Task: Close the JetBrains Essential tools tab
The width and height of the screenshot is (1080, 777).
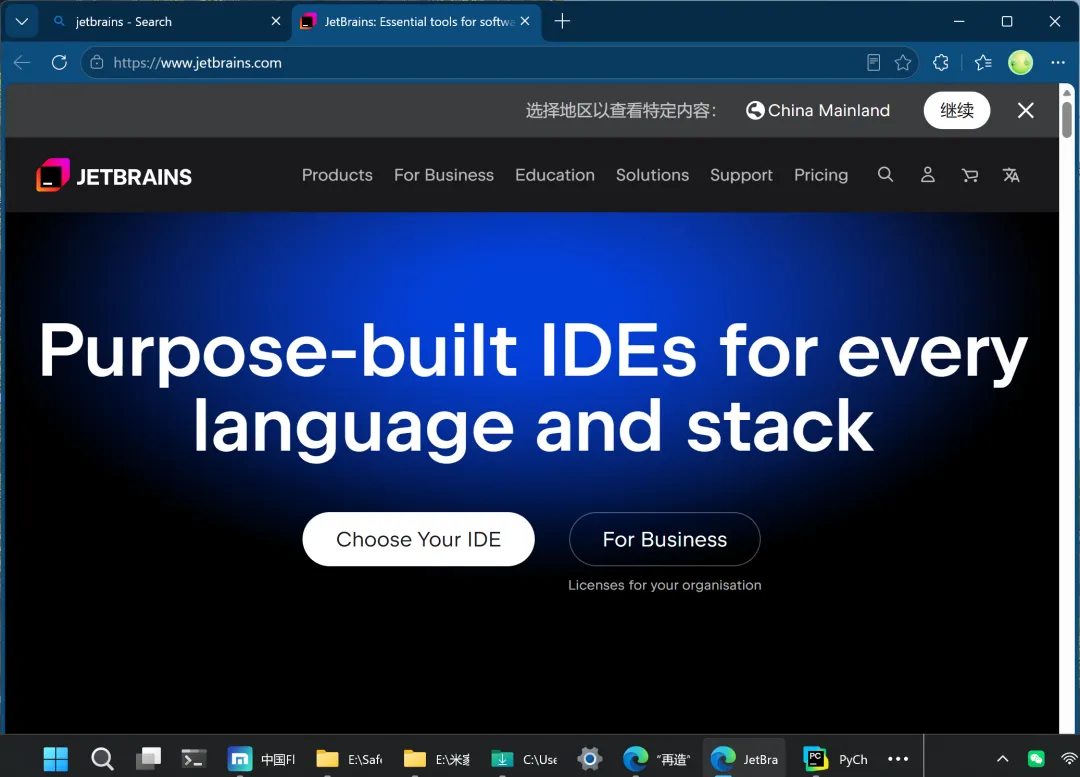Action: pyautogui.click(x=525, y=21)
